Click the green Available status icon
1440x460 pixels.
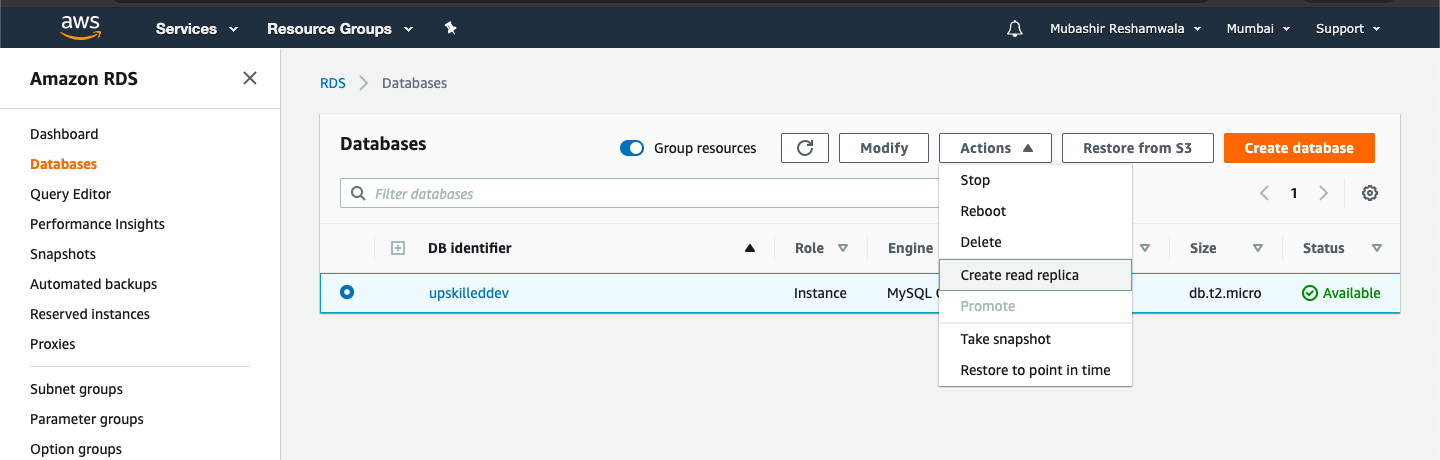click(1310, 293)
